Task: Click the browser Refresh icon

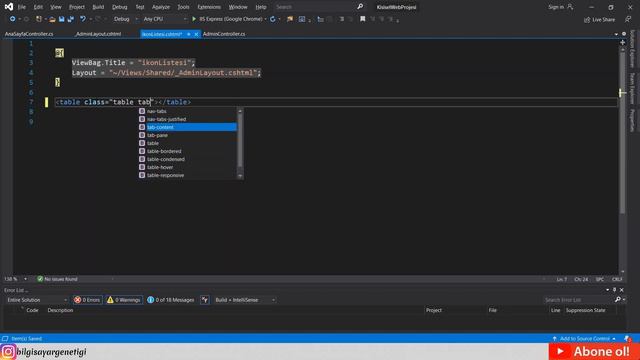Action: pos(273,19)
